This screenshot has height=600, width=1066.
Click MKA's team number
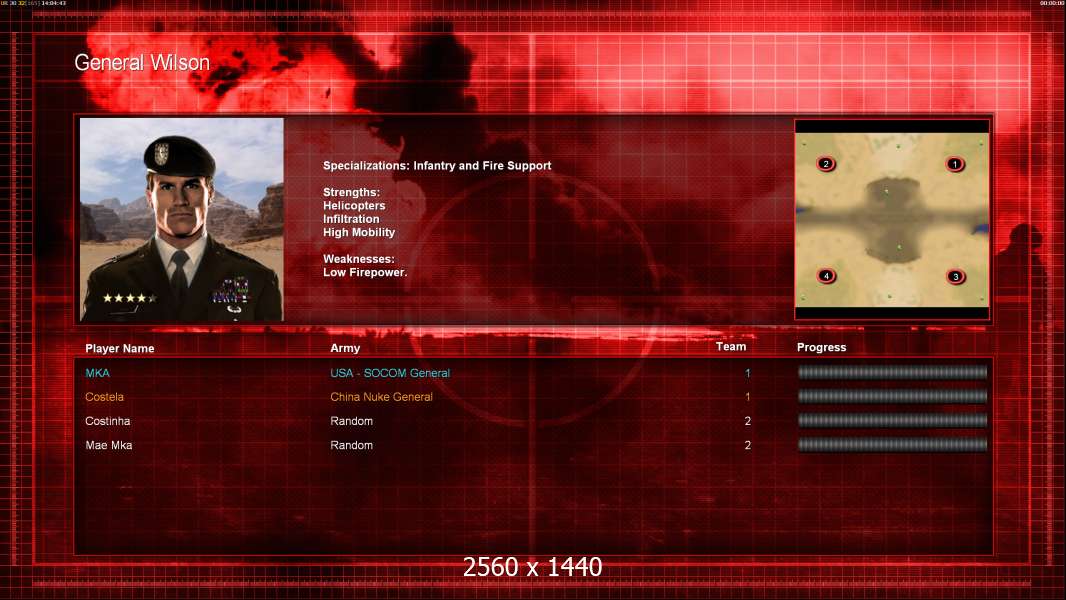(747, 373)
